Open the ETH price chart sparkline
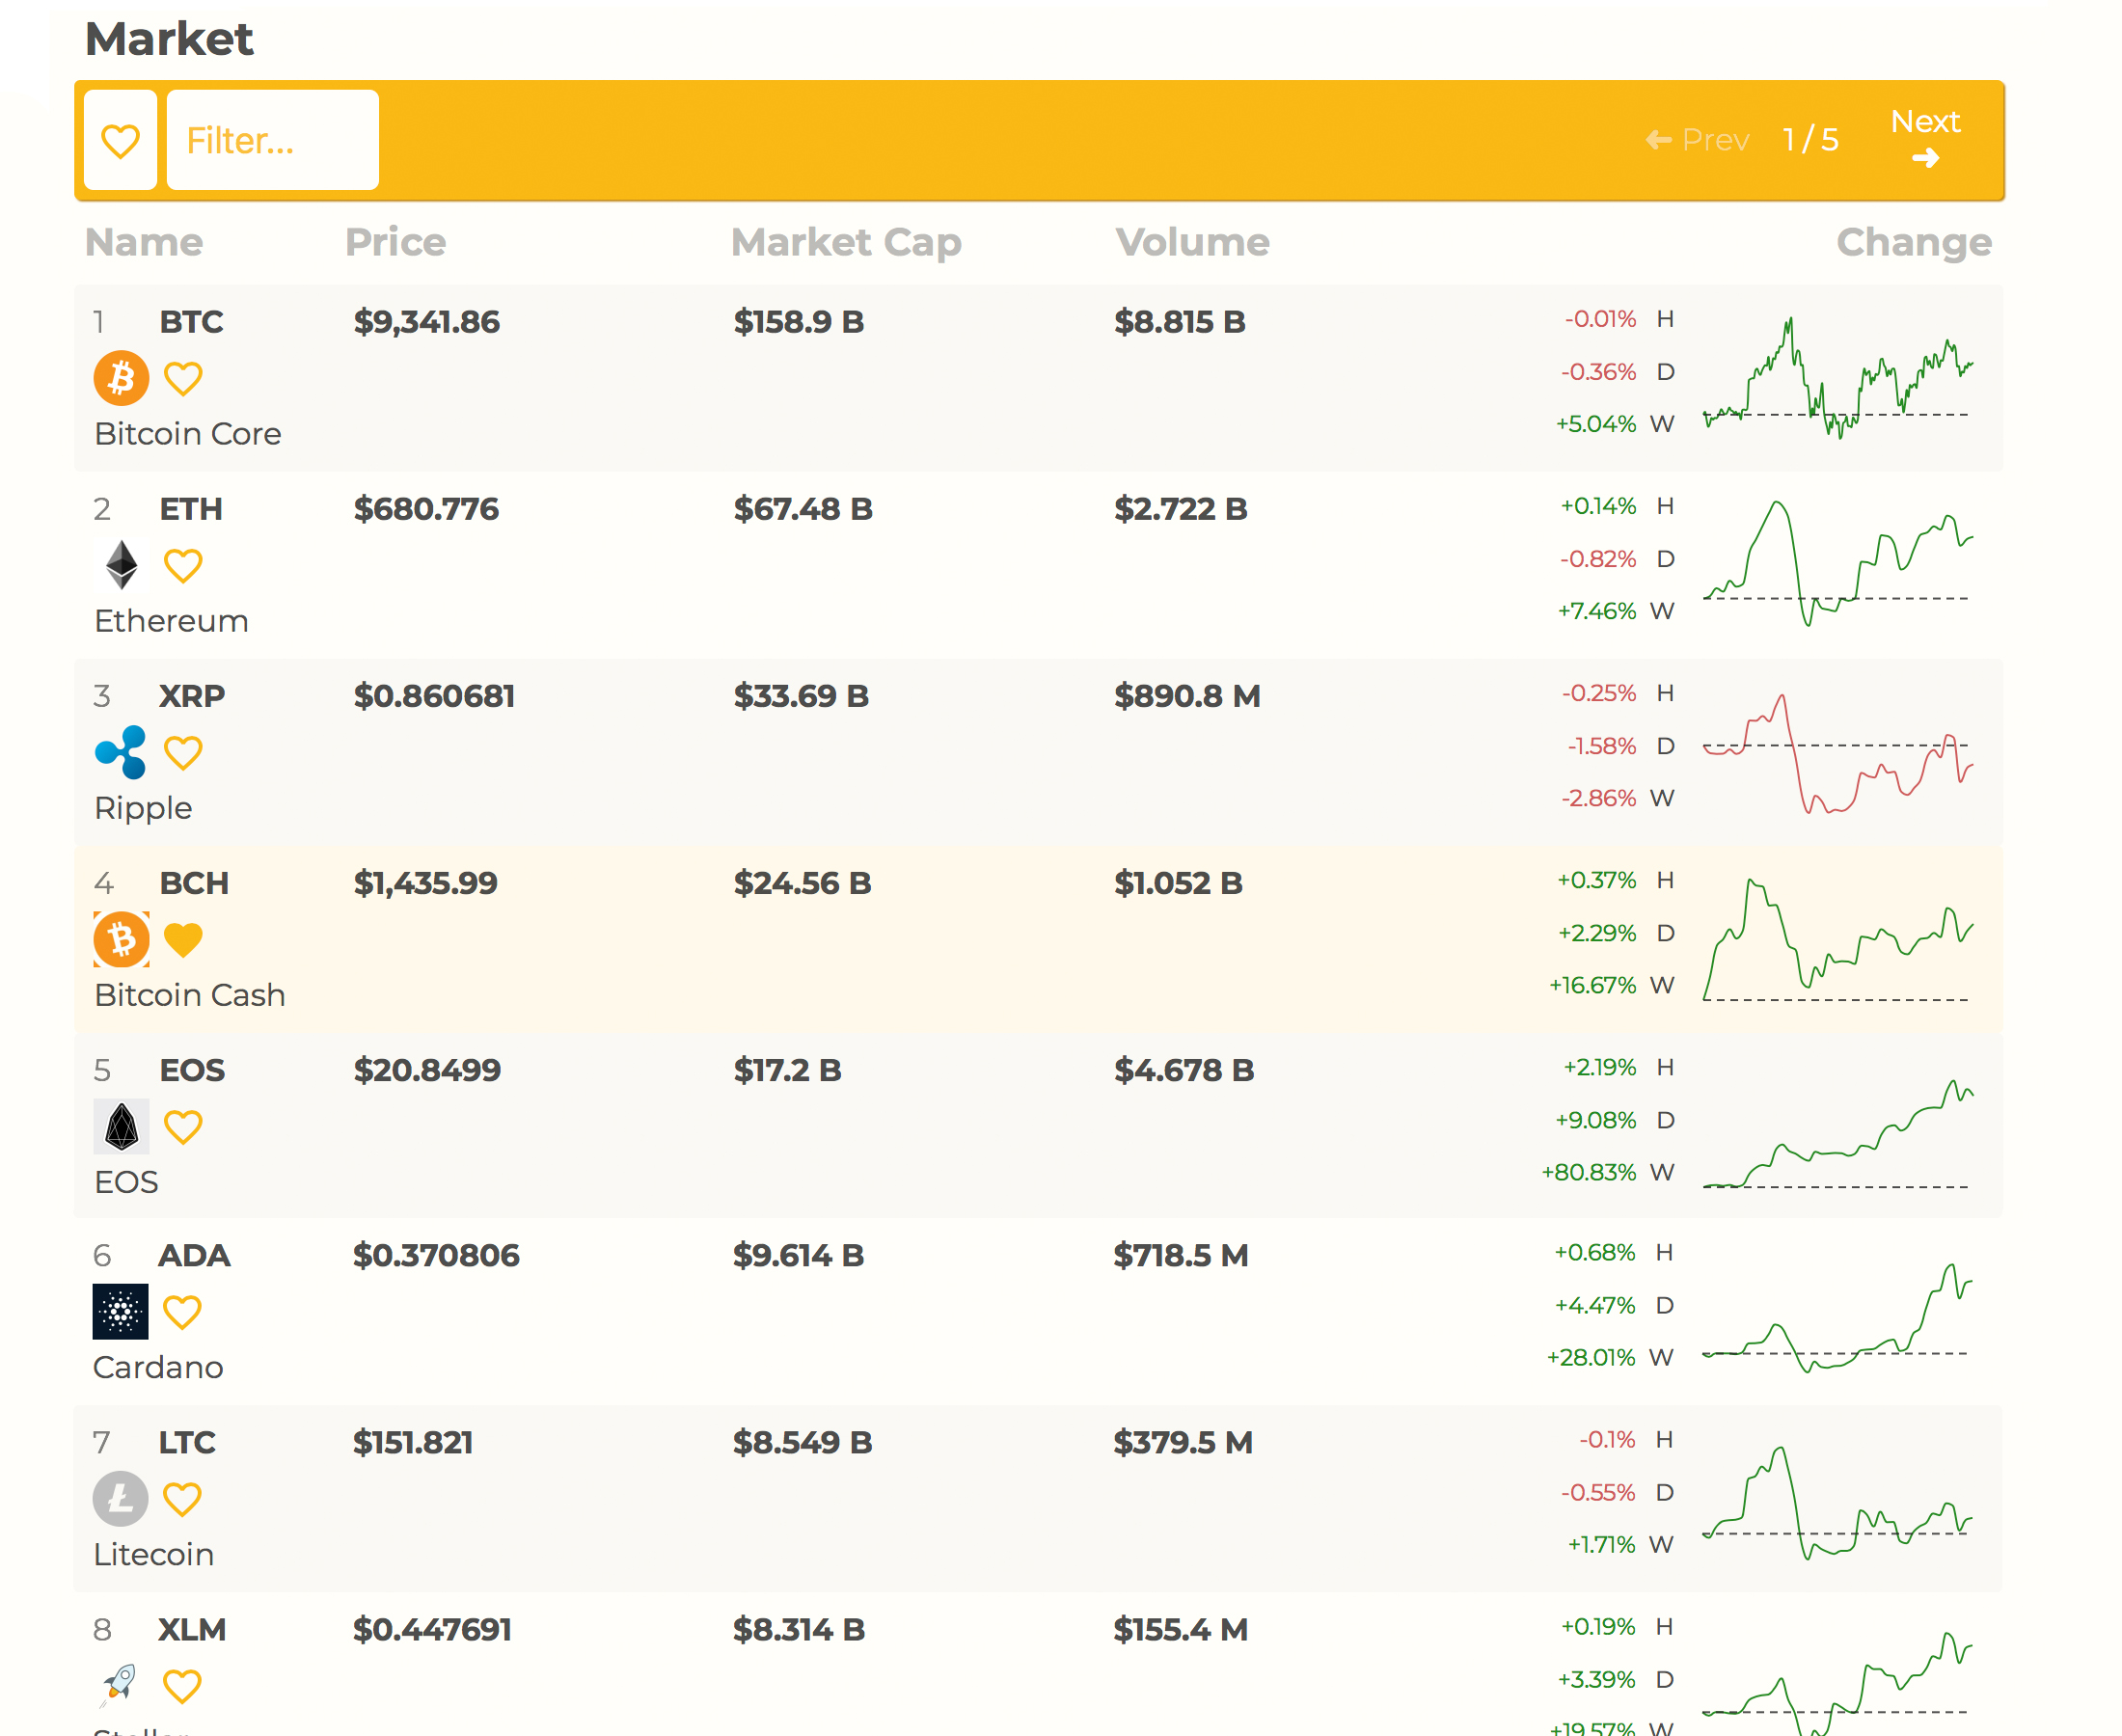Image resolution: width=2122 pixels, height=1736 pixels. (x=1838, y=563)
